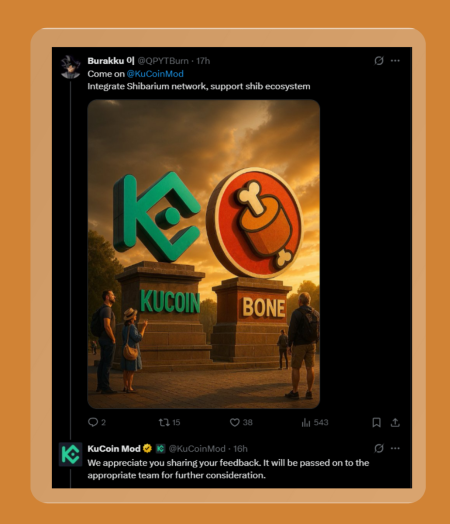
Task: View analytics showing 543 views
Action: point(315,422)
